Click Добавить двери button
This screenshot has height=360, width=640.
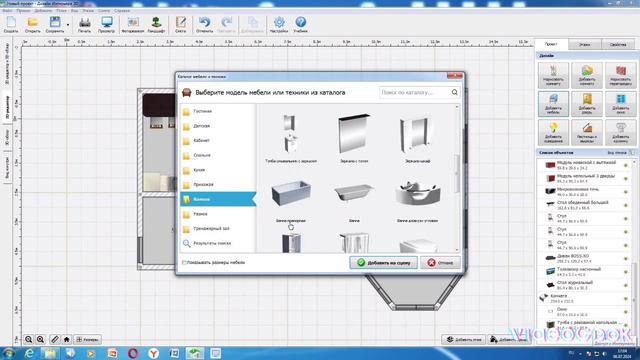[587, 104]
